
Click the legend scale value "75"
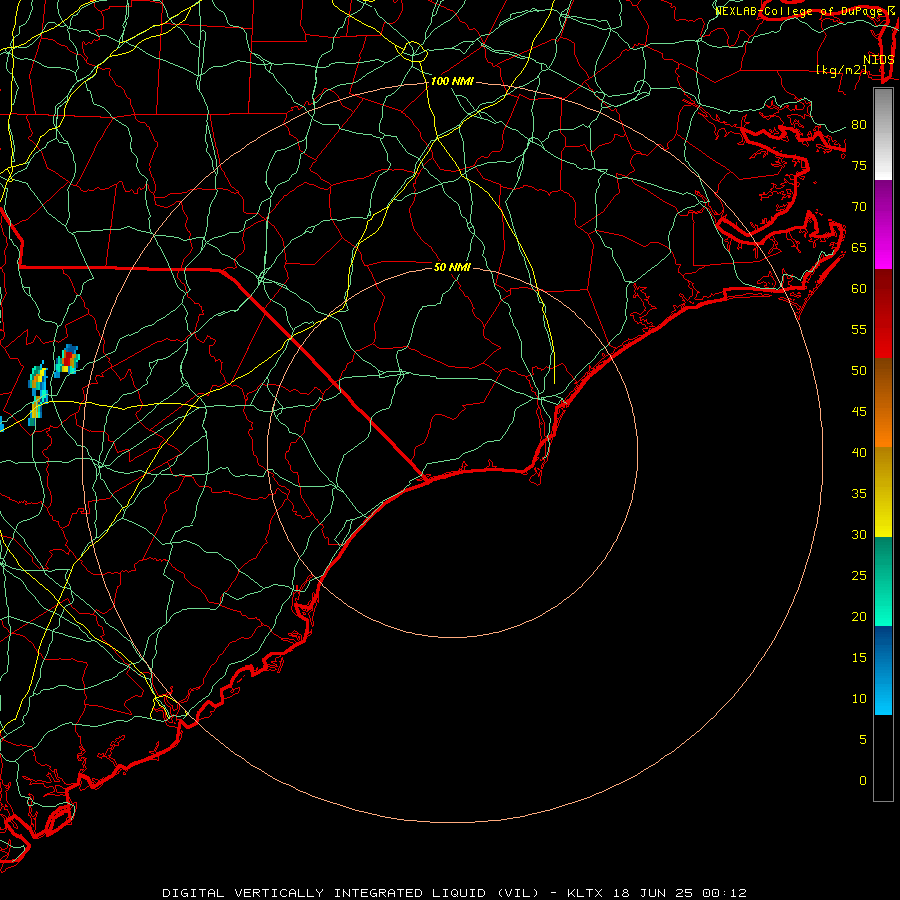point(859,166)
